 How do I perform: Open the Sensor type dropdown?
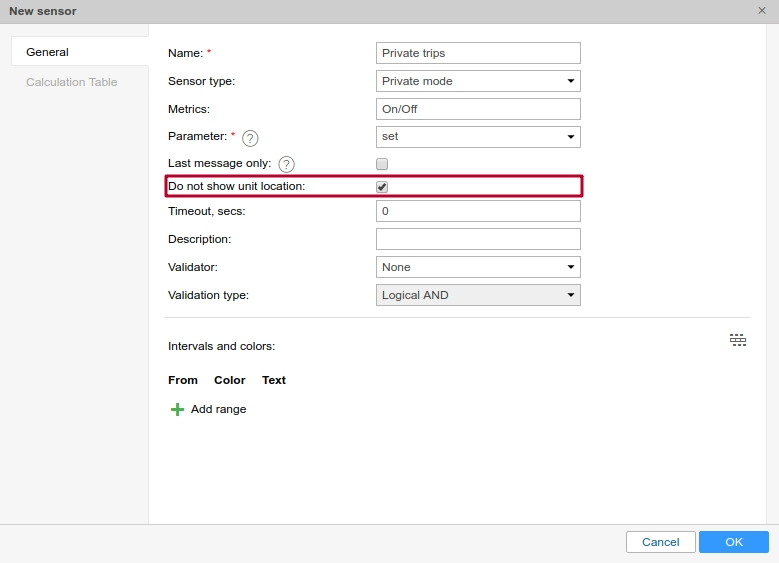(x=478, y=81)
